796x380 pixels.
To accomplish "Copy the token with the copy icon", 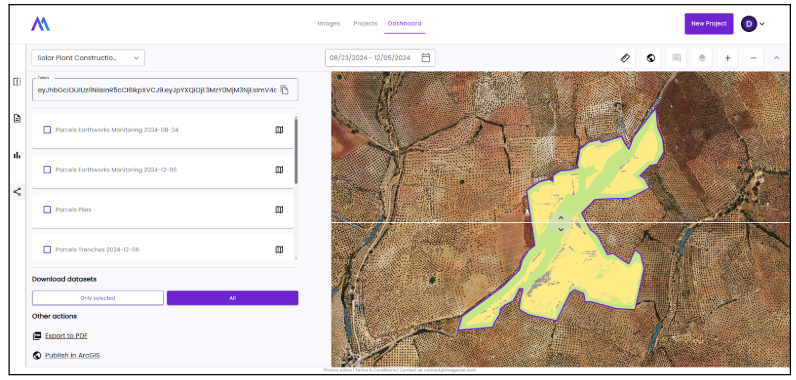I will [x=285, y=90].
